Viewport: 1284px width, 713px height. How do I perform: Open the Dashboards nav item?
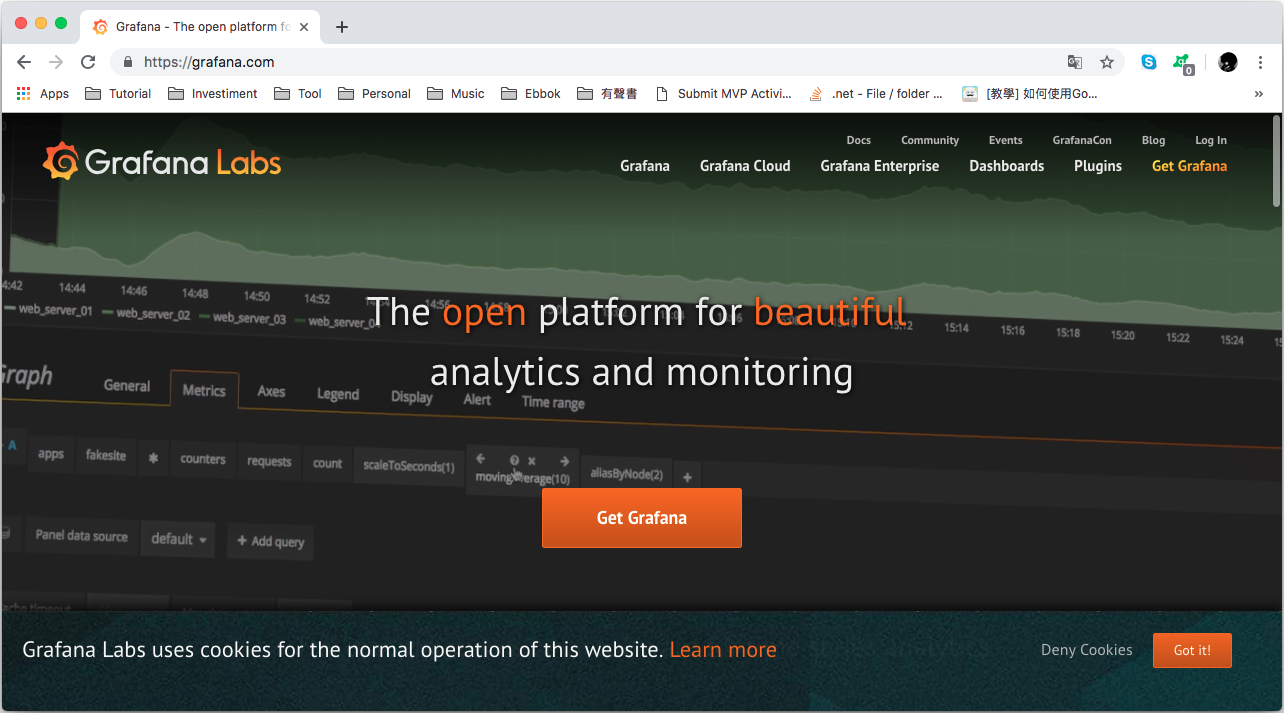(1007, 166)
